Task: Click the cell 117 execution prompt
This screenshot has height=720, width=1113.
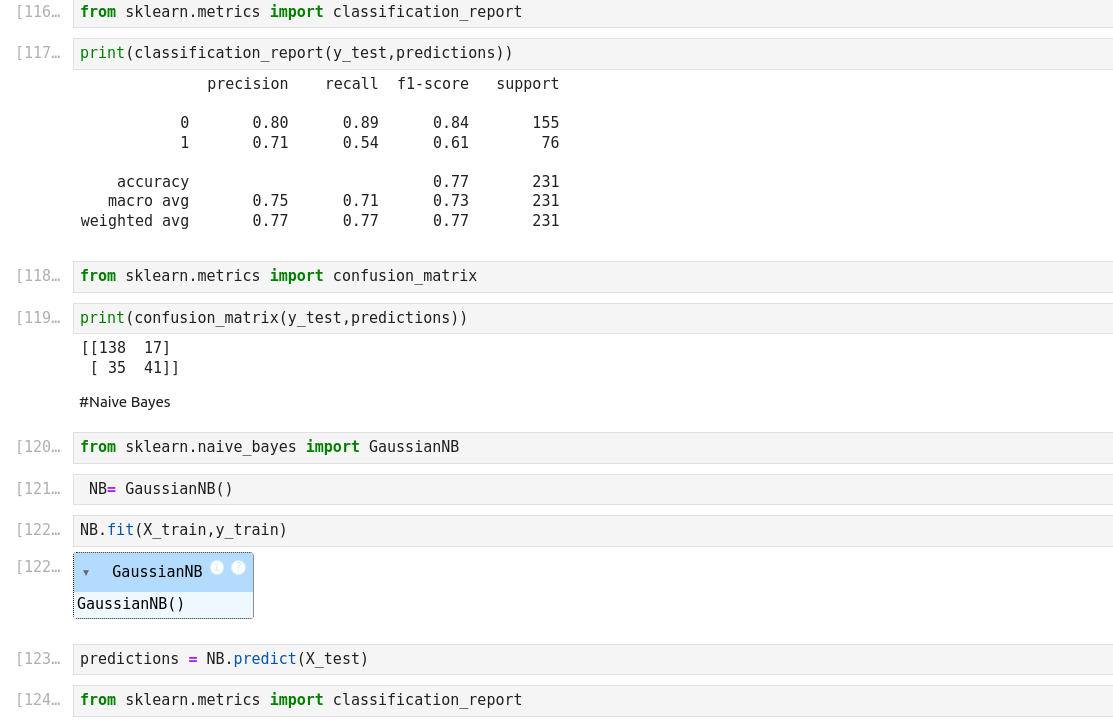Action: tap(38, 53)
